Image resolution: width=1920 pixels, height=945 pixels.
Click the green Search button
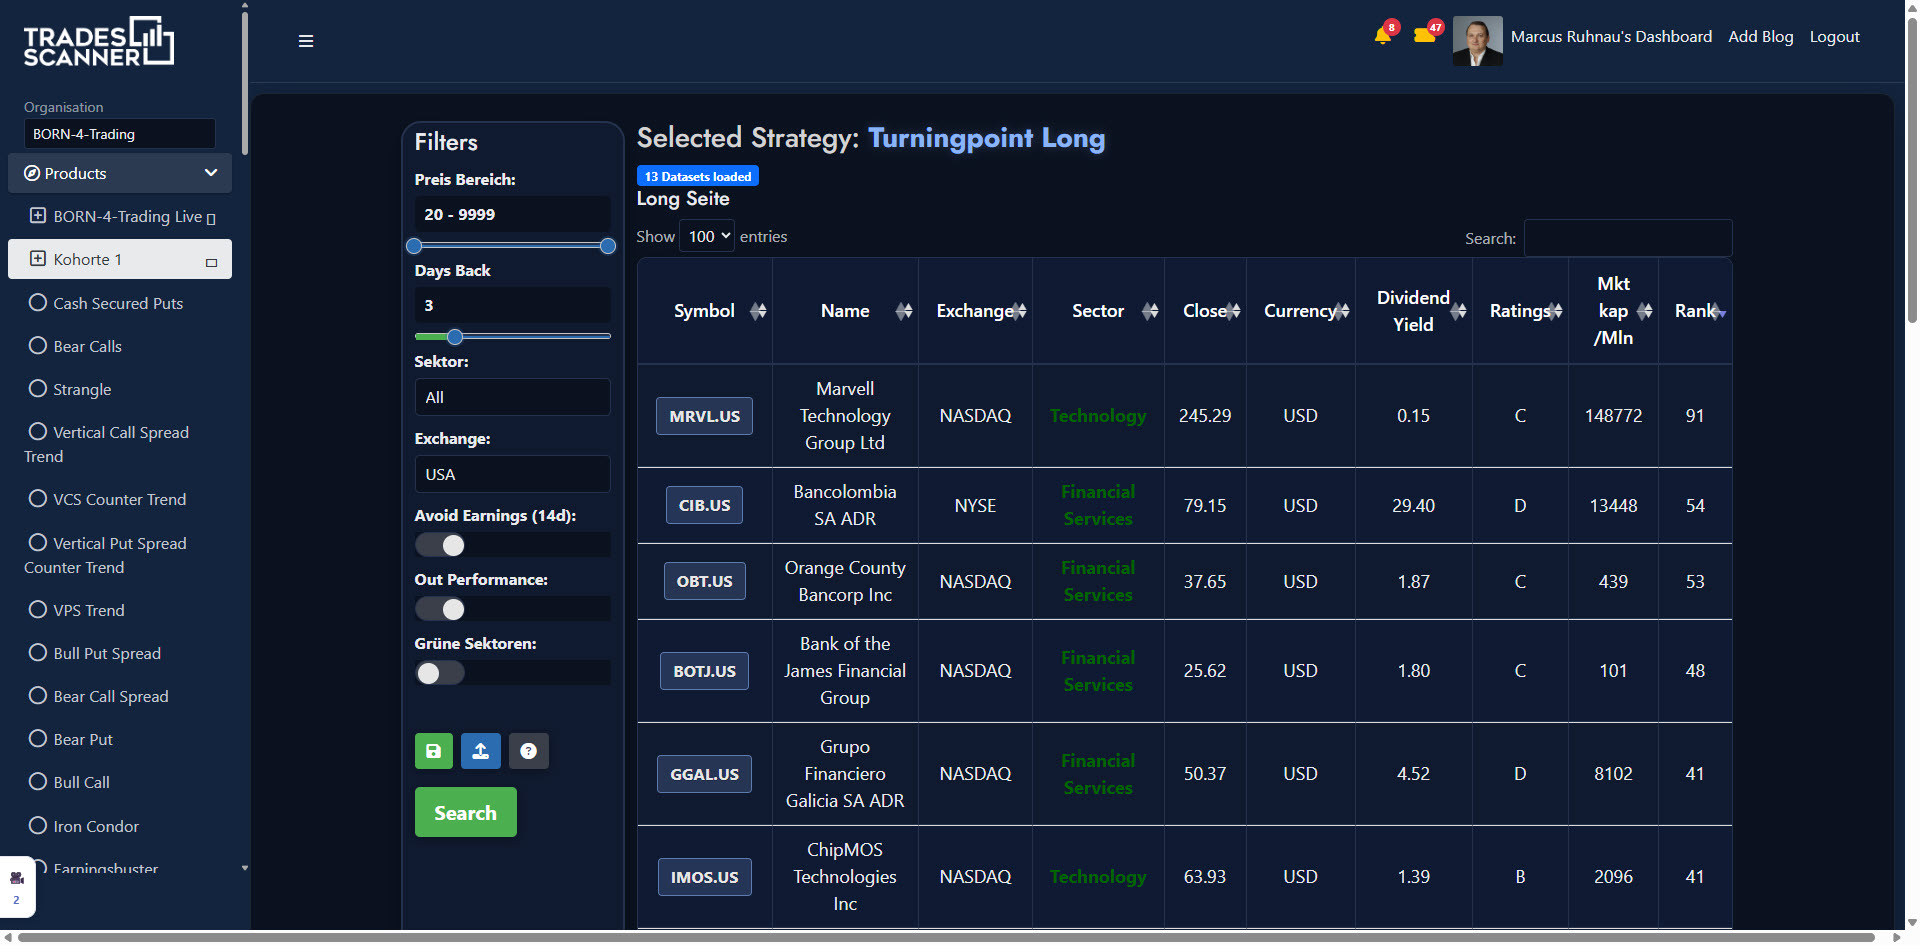466,812
